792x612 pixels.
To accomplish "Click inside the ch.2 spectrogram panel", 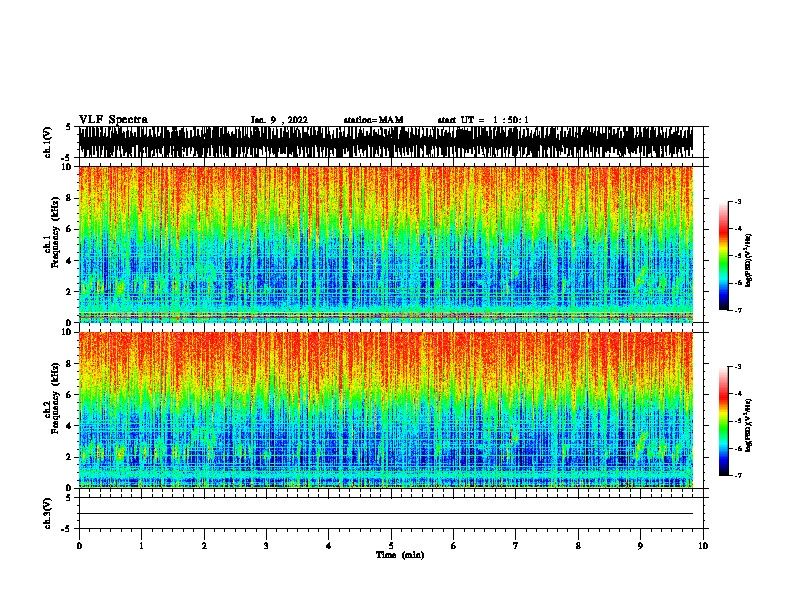I will coord(385,410).
